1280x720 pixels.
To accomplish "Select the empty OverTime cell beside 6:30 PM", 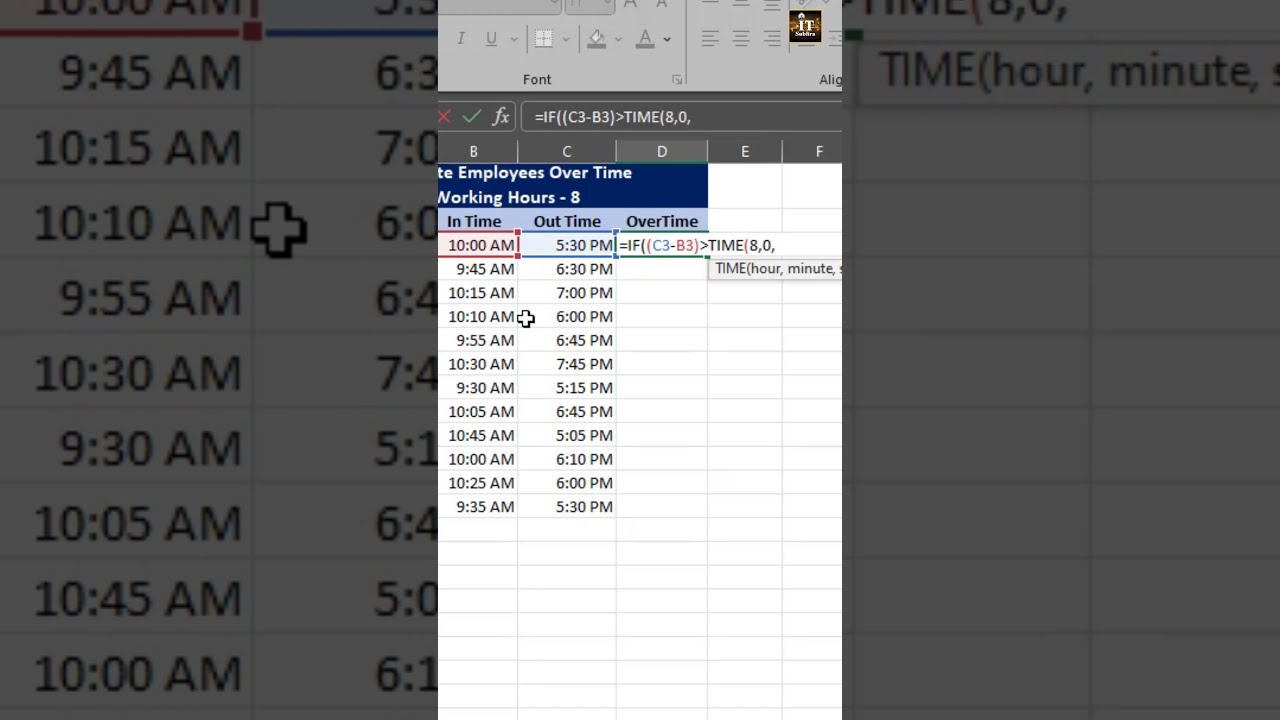I will (x=662, y=269).
